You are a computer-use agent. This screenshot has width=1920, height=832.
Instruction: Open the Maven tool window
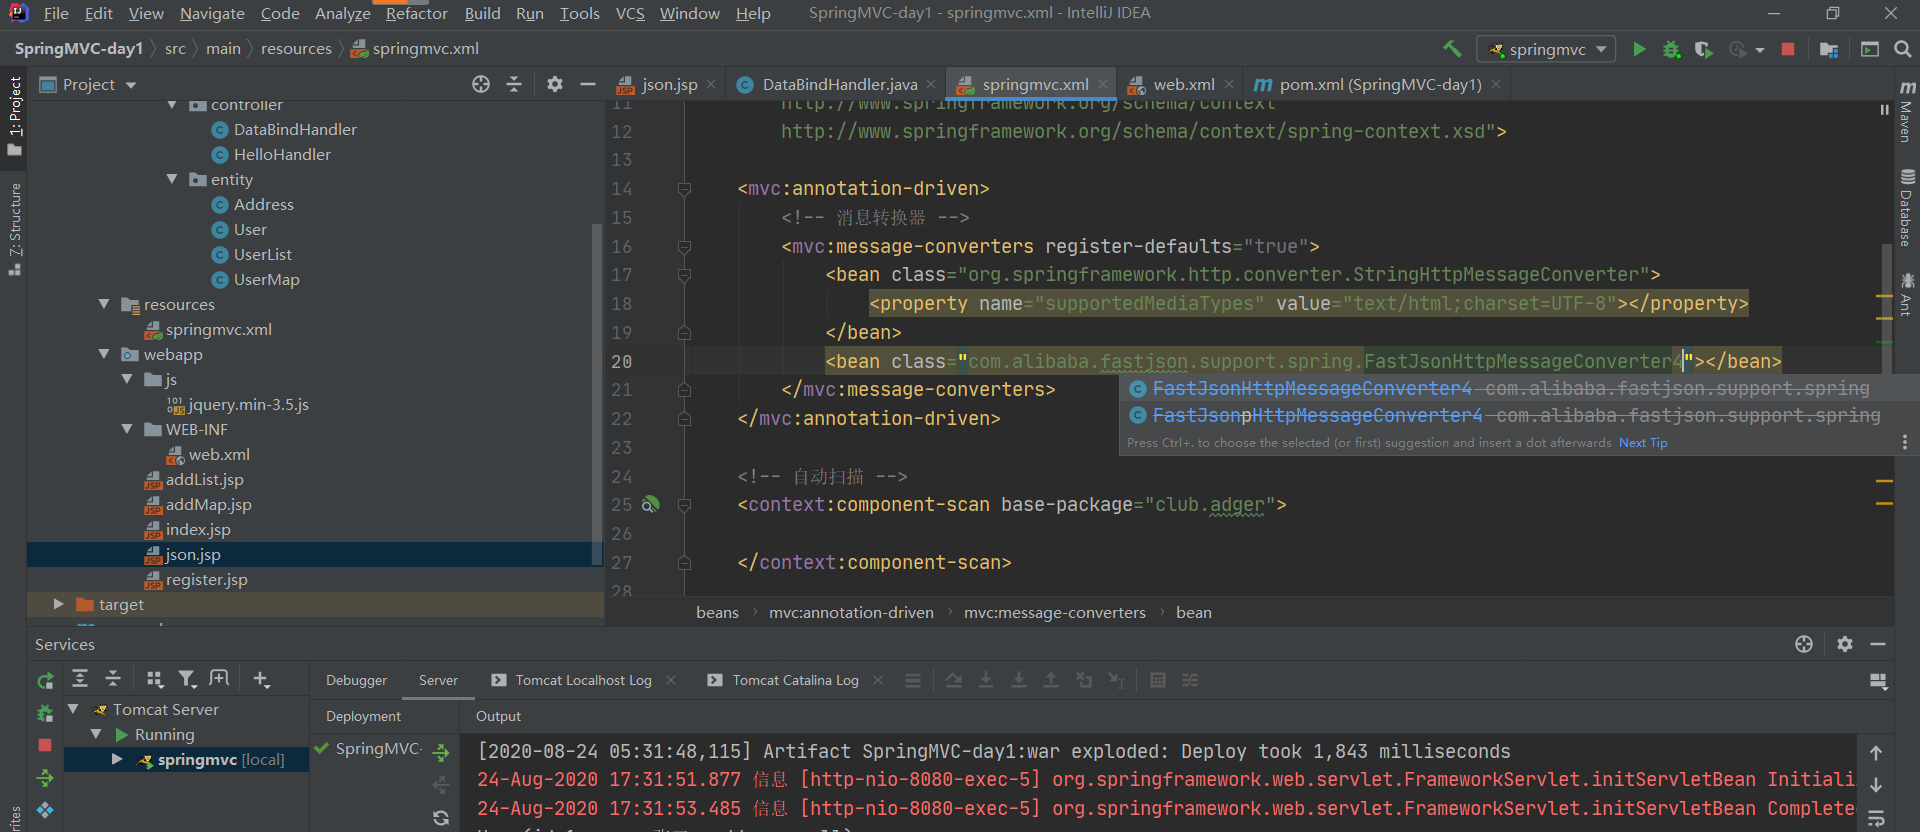click(1907, 111)
